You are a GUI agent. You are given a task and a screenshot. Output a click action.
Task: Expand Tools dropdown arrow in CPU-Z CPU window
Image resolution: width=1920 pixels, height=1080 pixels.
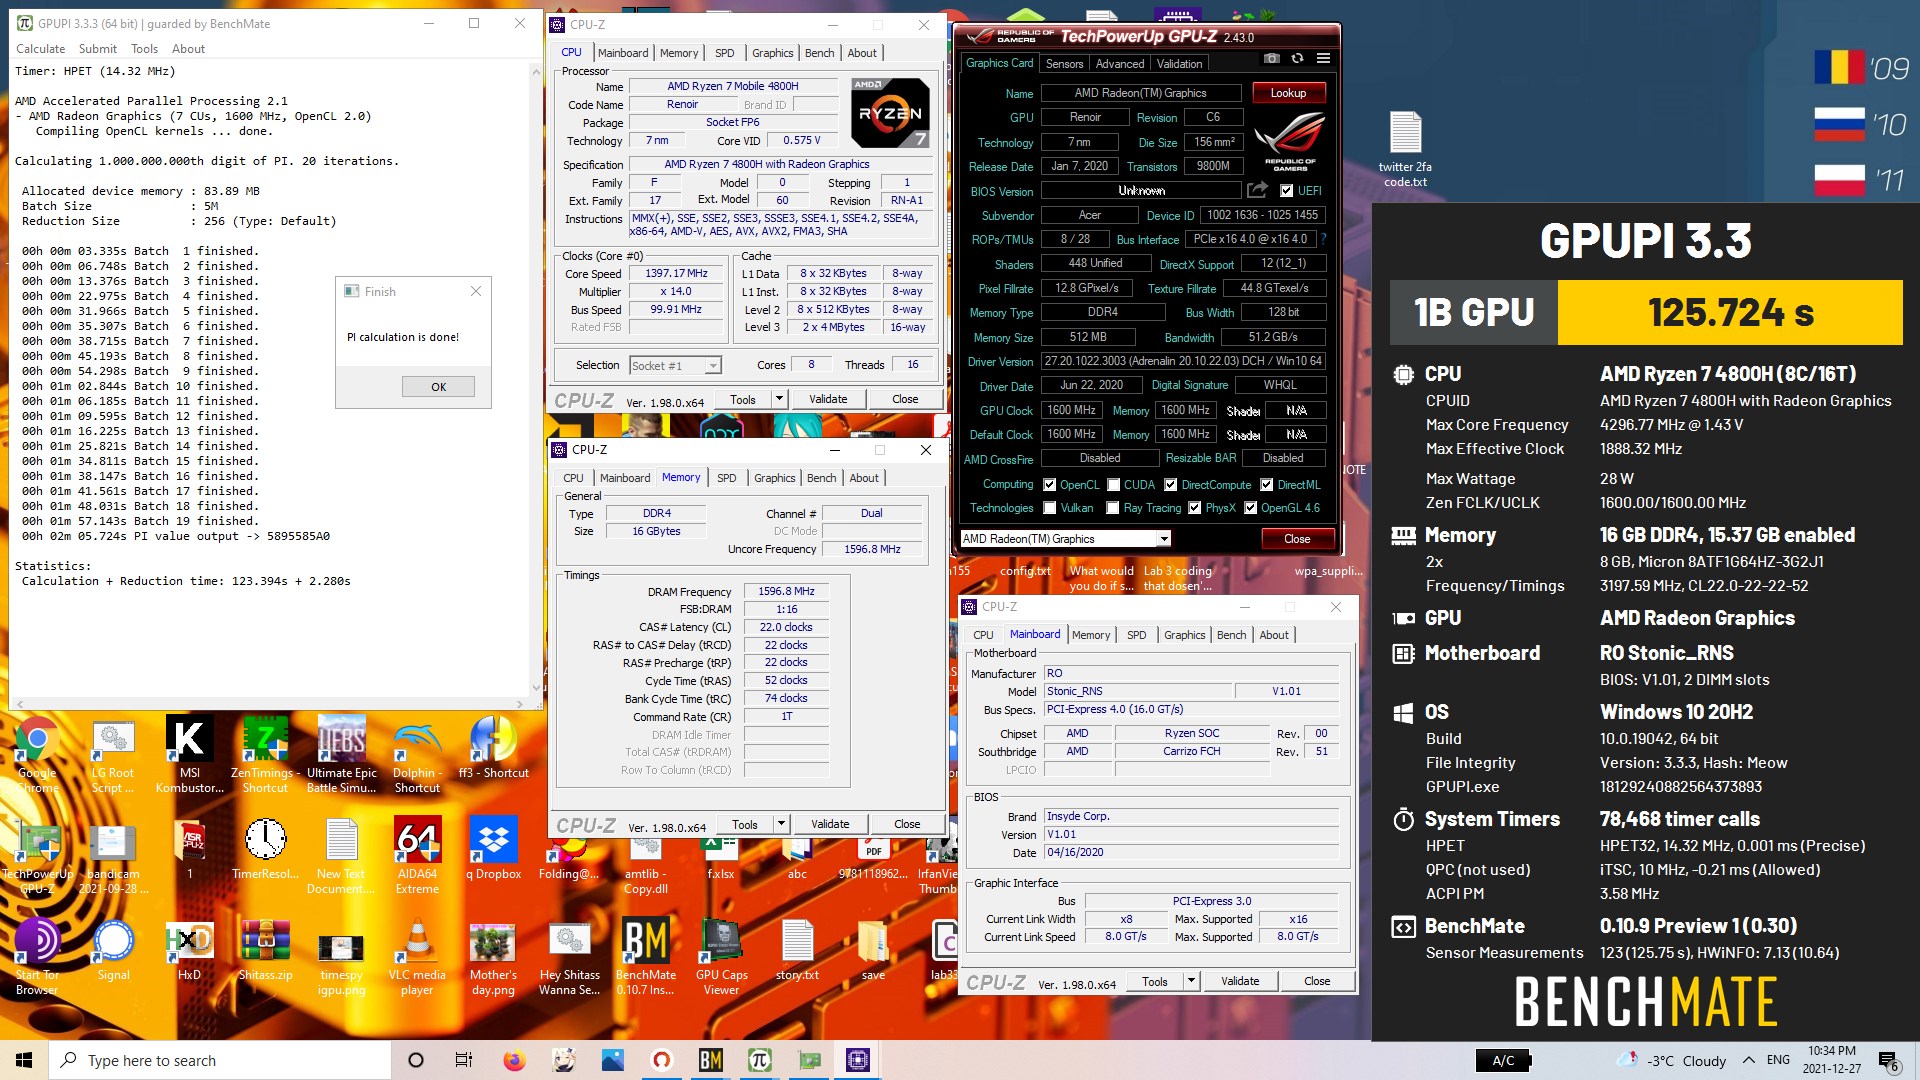pyautogui.click(x=779, y=399)
